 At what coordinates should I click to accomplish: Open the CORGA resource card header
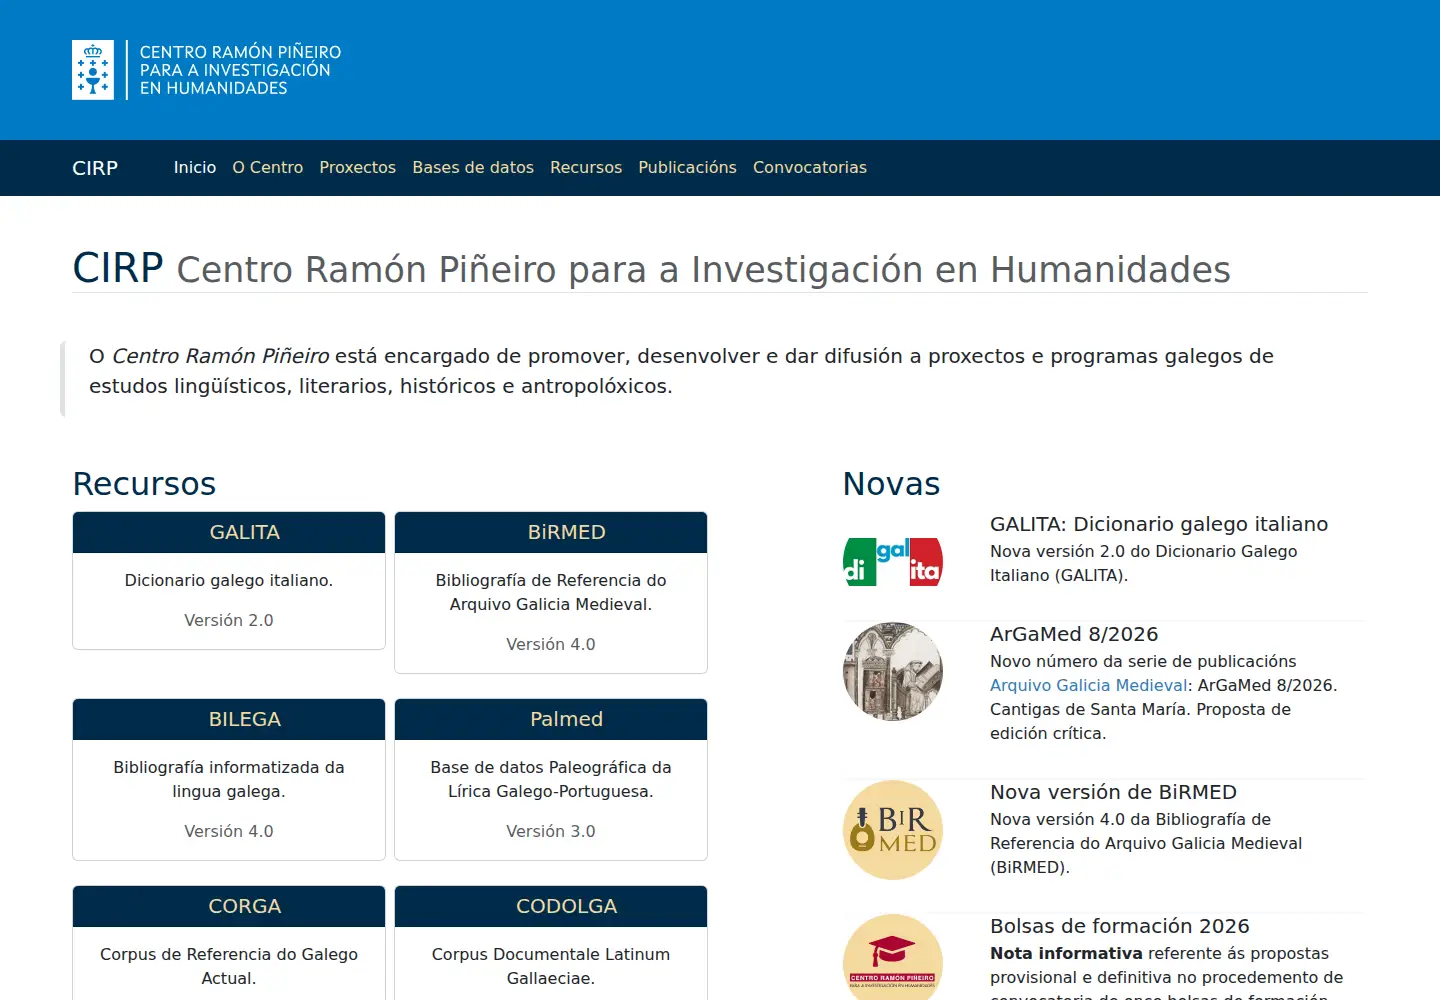pyautogui.click(x=229, y=906)
